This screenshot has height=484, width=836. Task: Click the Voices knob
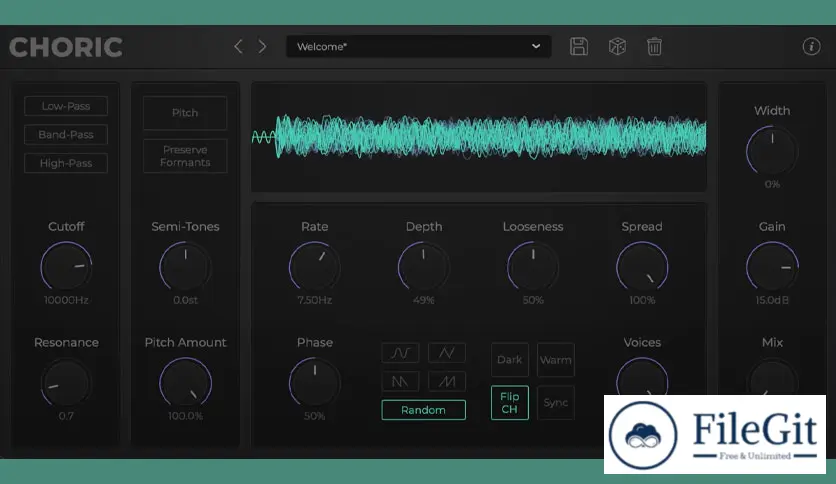(x=642, y=377)
